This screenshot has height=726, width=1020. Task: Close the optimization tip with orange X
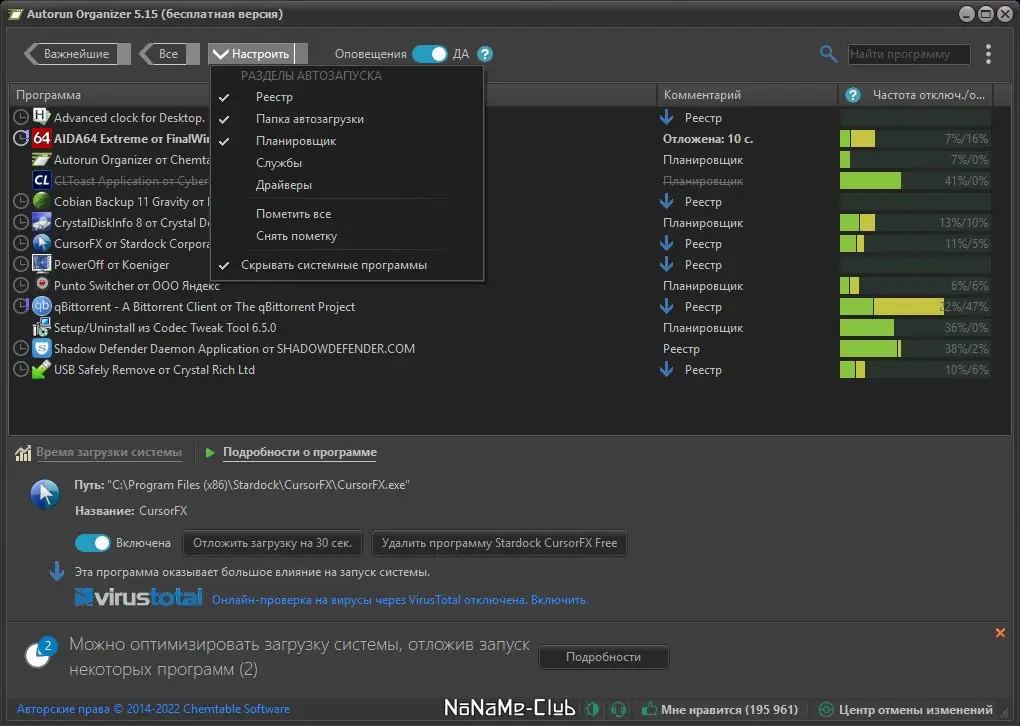coord(1000,633)
